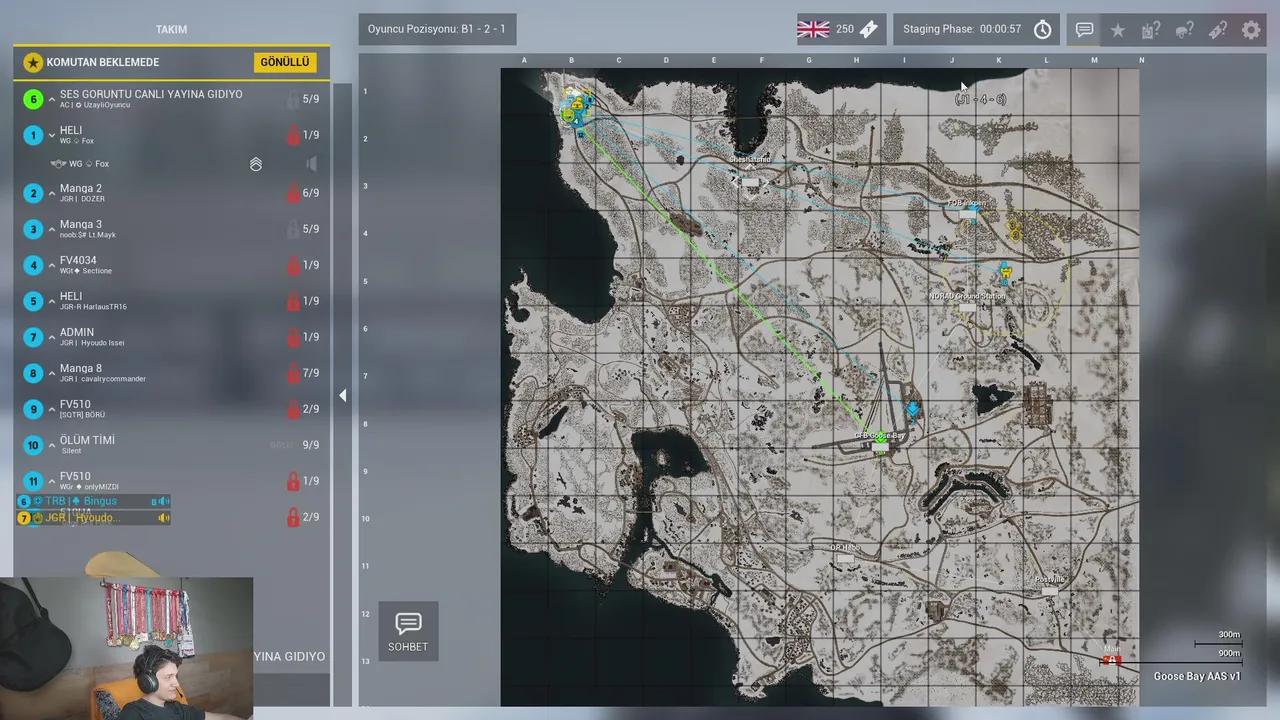Select the FOB Inkpen marker on map
The width and height of the screenshot is (1280, 720).
coord(967,214)
